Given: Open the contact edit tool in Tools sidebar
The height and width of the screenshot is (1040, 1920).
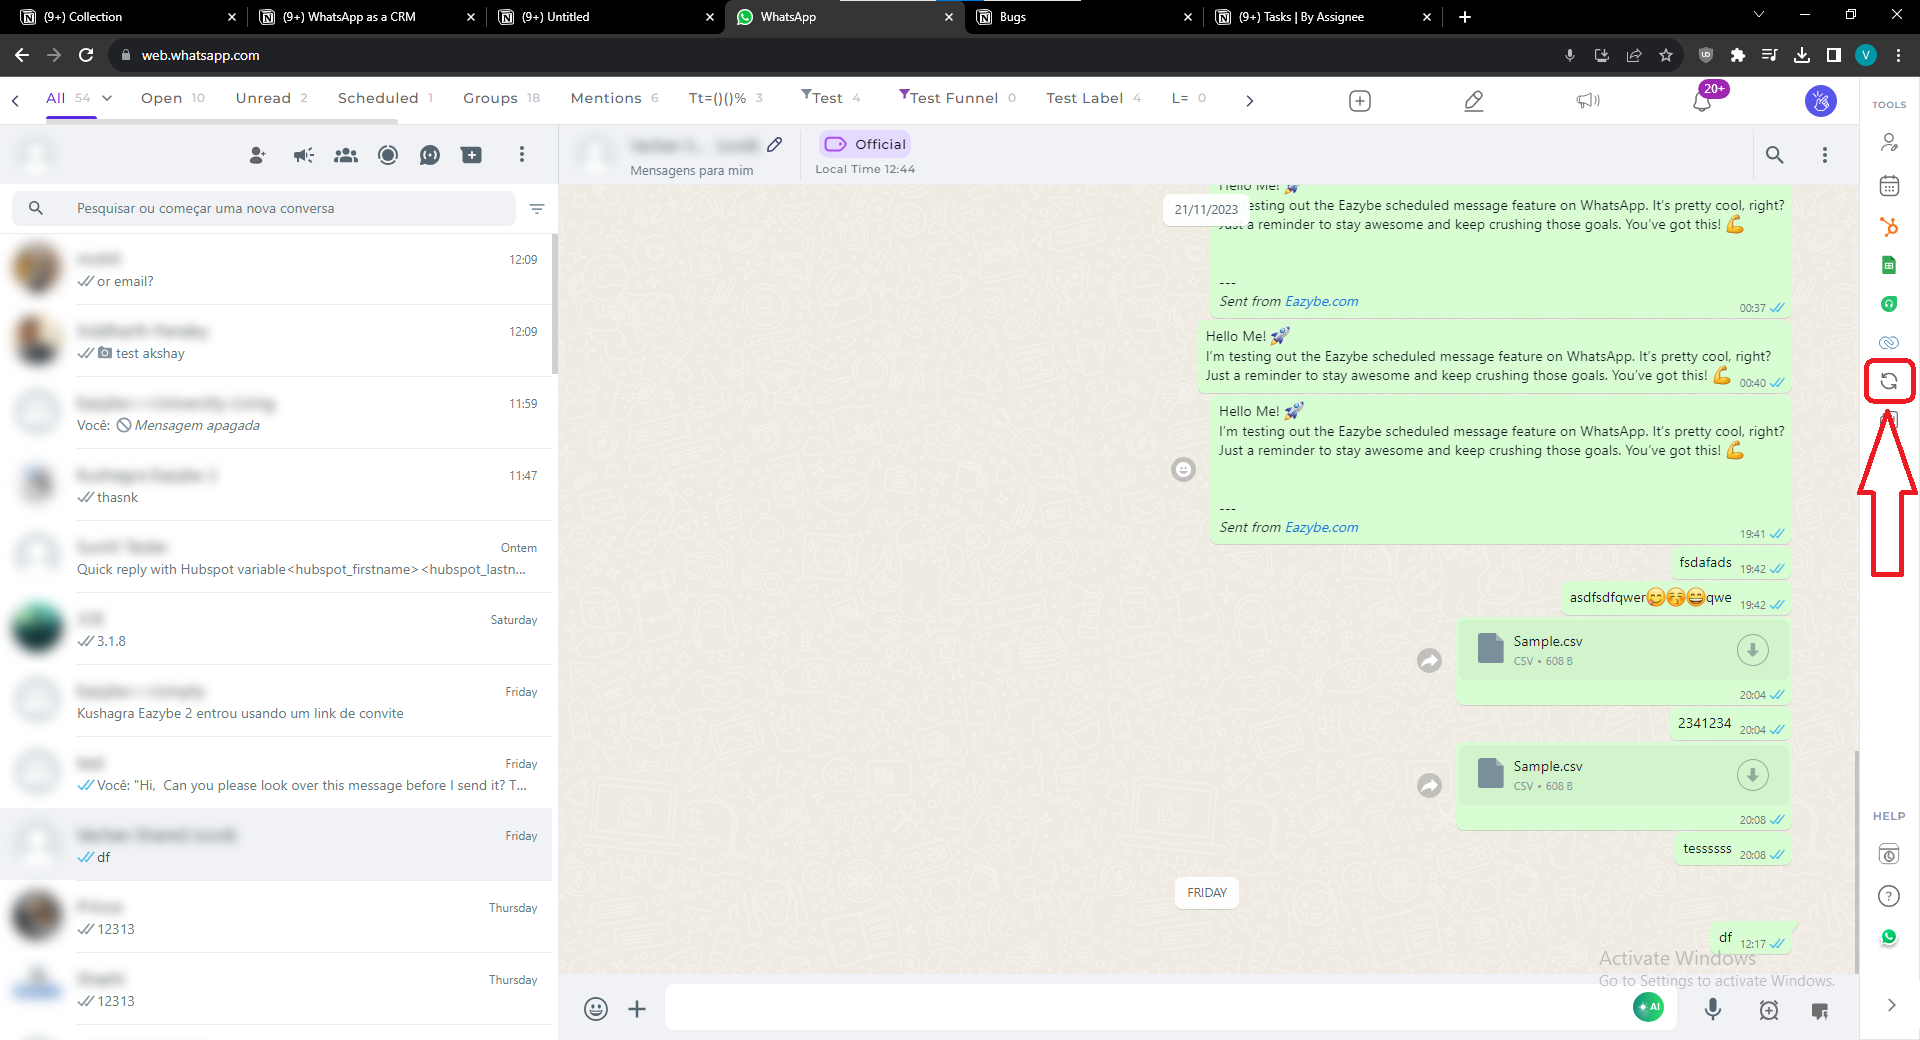Looking at the screenshot, I should pos(1888,143).
